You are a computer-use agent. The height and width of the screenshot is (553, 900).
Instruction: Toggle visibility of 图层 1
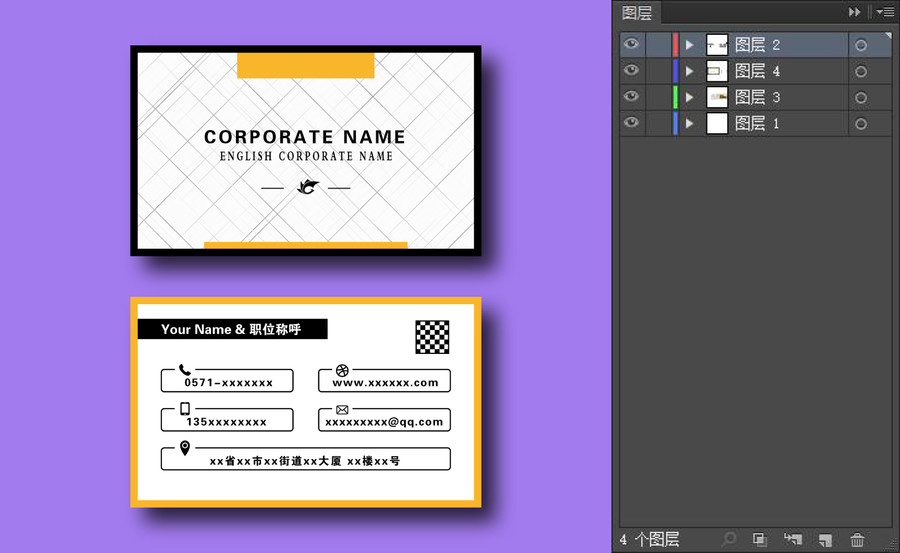coord(631,122)
